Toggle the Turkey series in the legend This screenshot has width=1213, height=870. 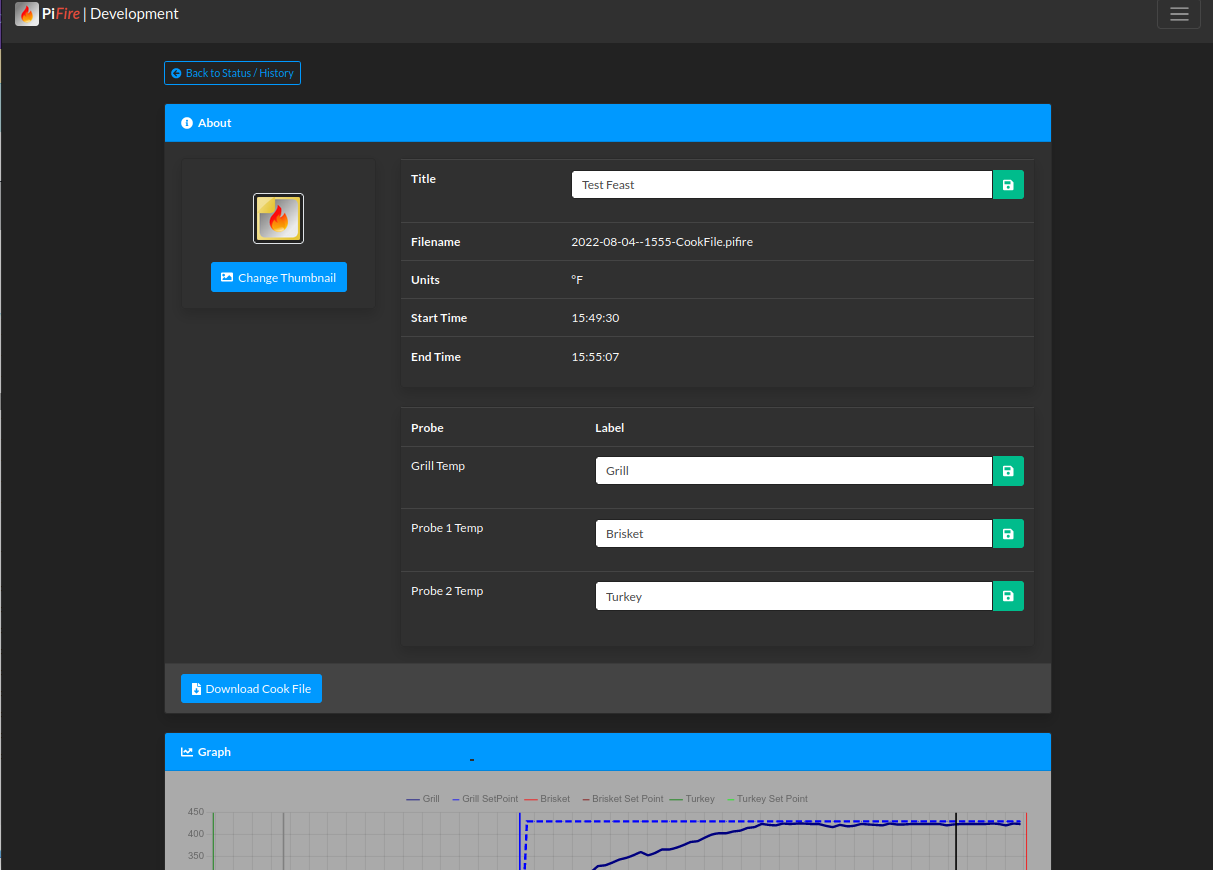[692, 799]
